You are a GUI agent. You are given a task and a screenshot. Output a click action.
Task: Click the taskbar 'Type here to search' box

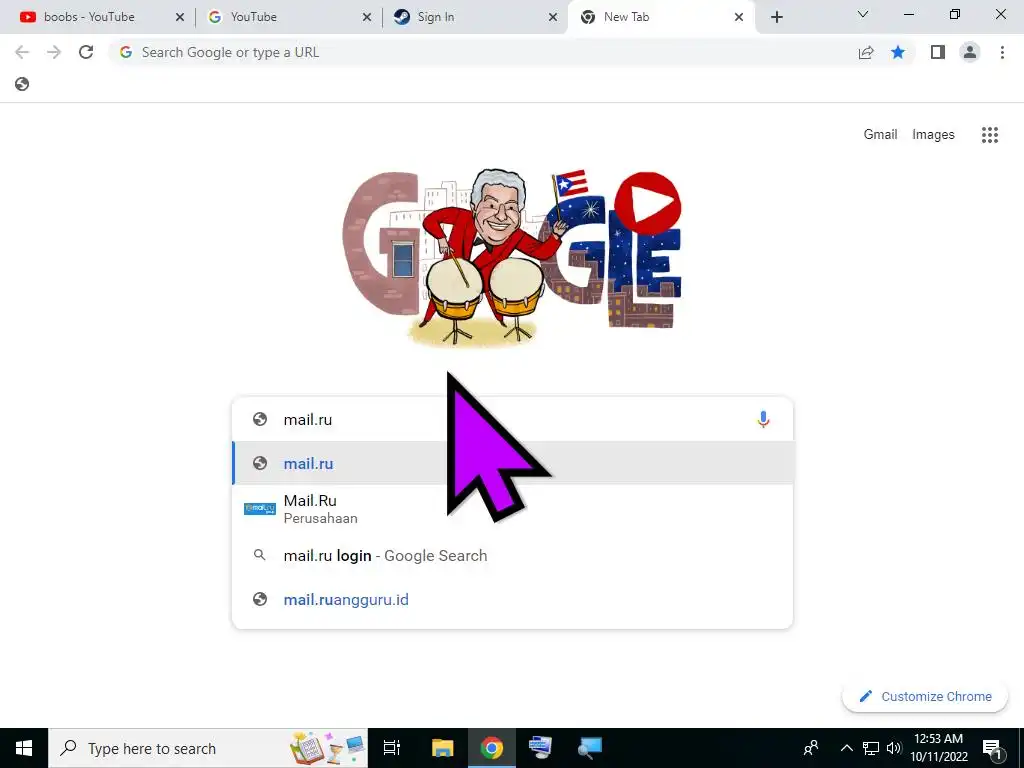click(208, 748)
